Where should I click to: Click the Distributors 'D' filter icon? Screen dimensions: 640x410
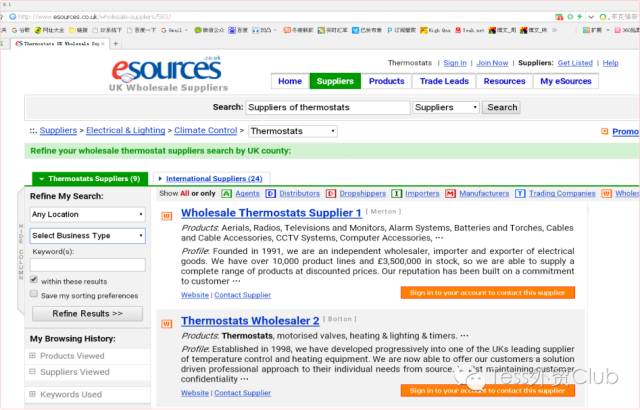(x=271, y=193)
